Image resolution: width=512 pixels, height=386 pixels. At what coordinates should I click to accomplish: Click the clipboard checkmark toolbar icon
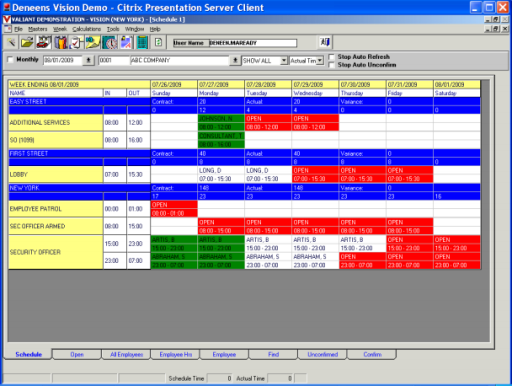pos(77,43)
